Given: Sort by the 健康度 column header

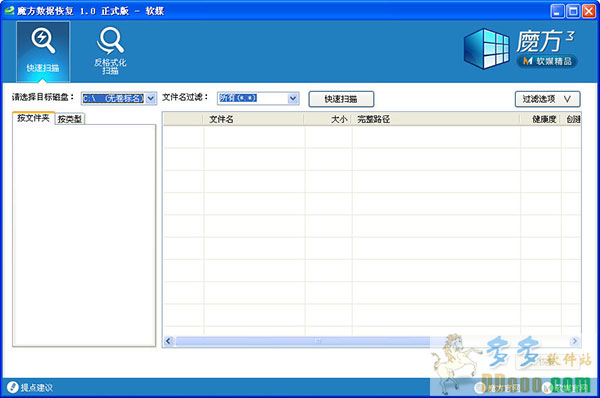Looking at the screenshot, I should [x=540, y=119].
